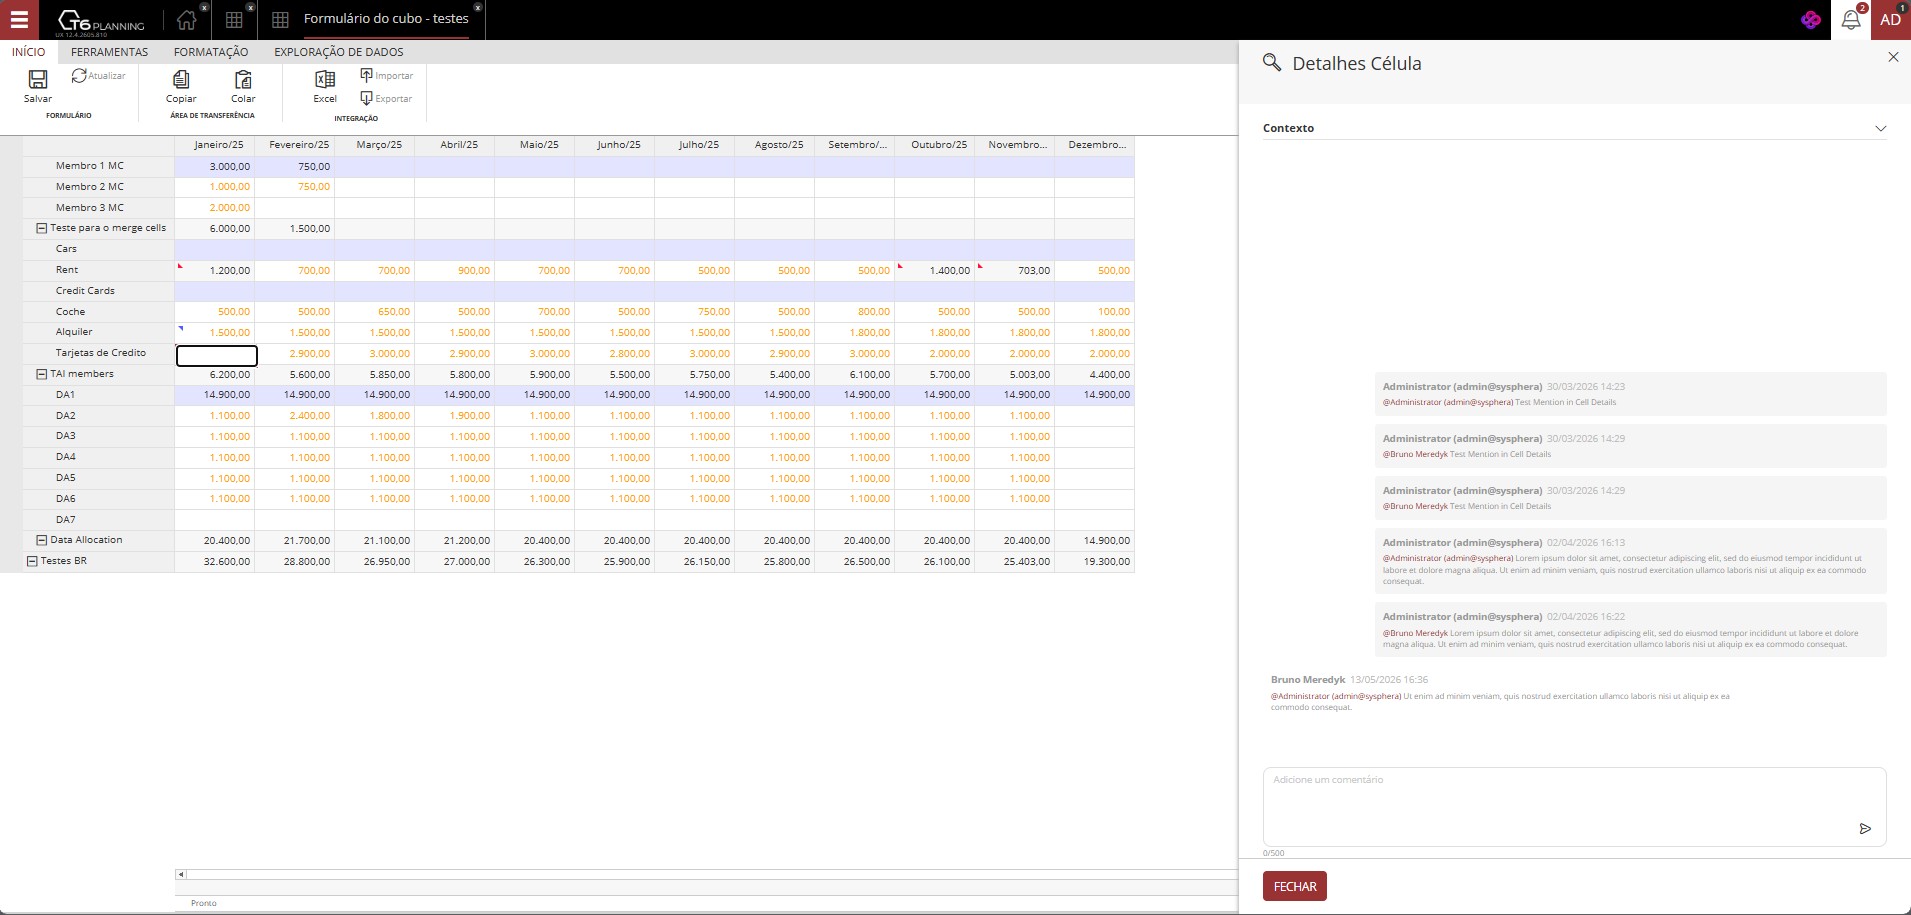Click the 32.600,00 total in Testes BR
This screenshot has width=1911, height=915.
pos(215,562)
